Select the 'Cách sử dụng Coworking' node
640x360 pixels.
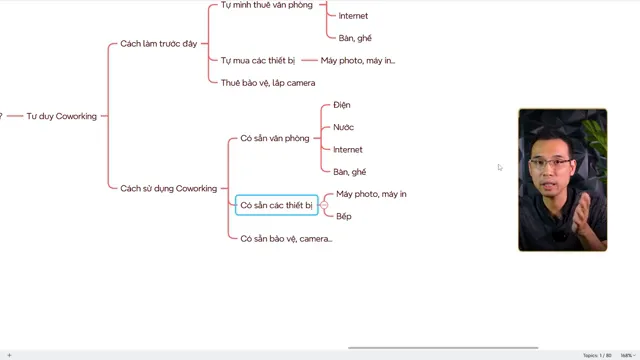coord(169,189)
